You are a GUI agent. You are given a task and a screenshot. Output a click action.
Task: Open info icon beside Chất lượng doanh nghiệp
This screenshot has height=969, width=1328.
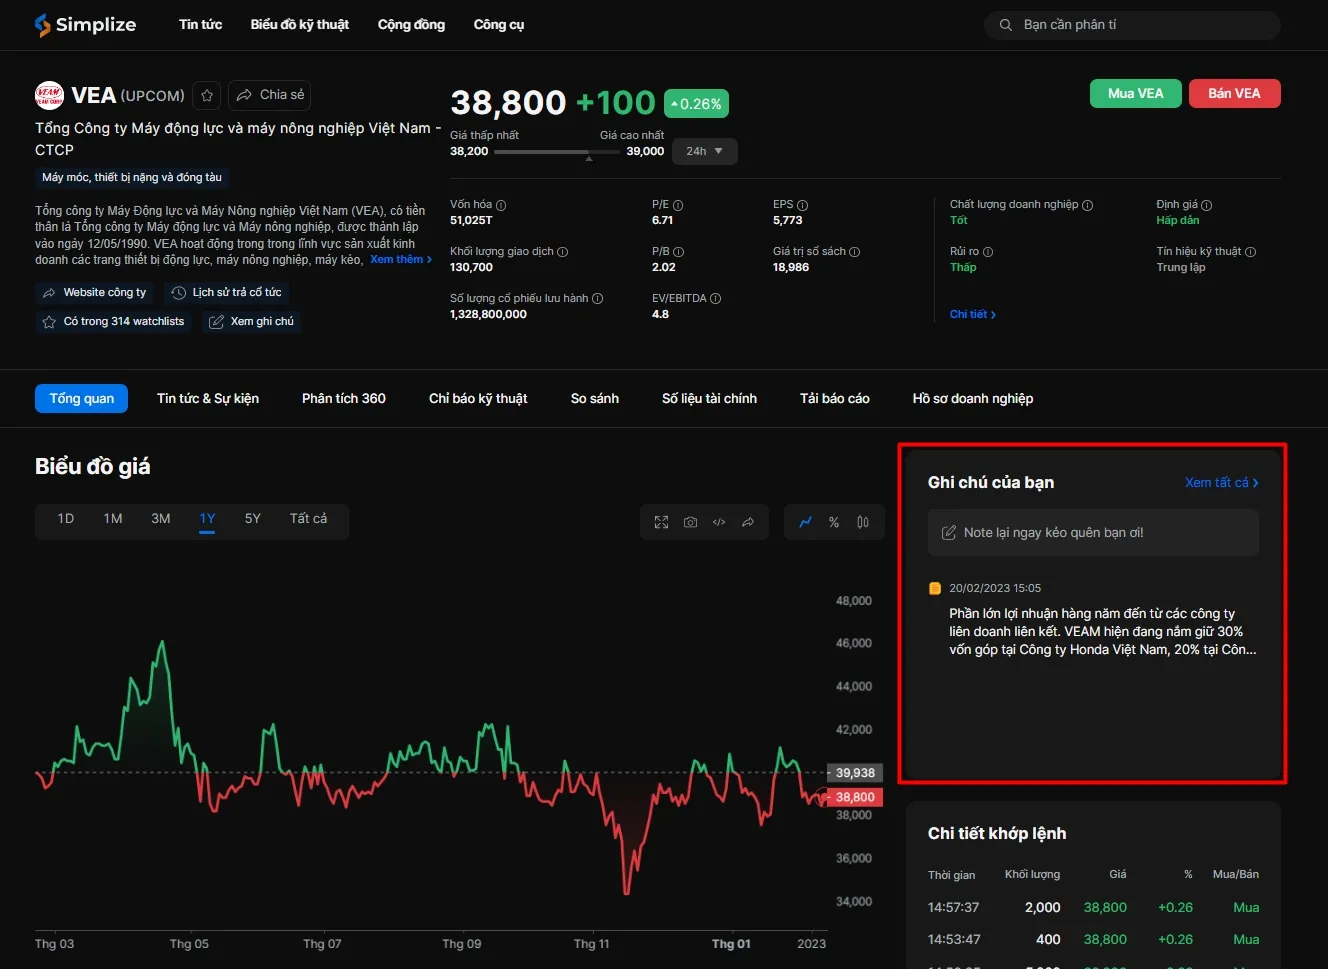1087,205
